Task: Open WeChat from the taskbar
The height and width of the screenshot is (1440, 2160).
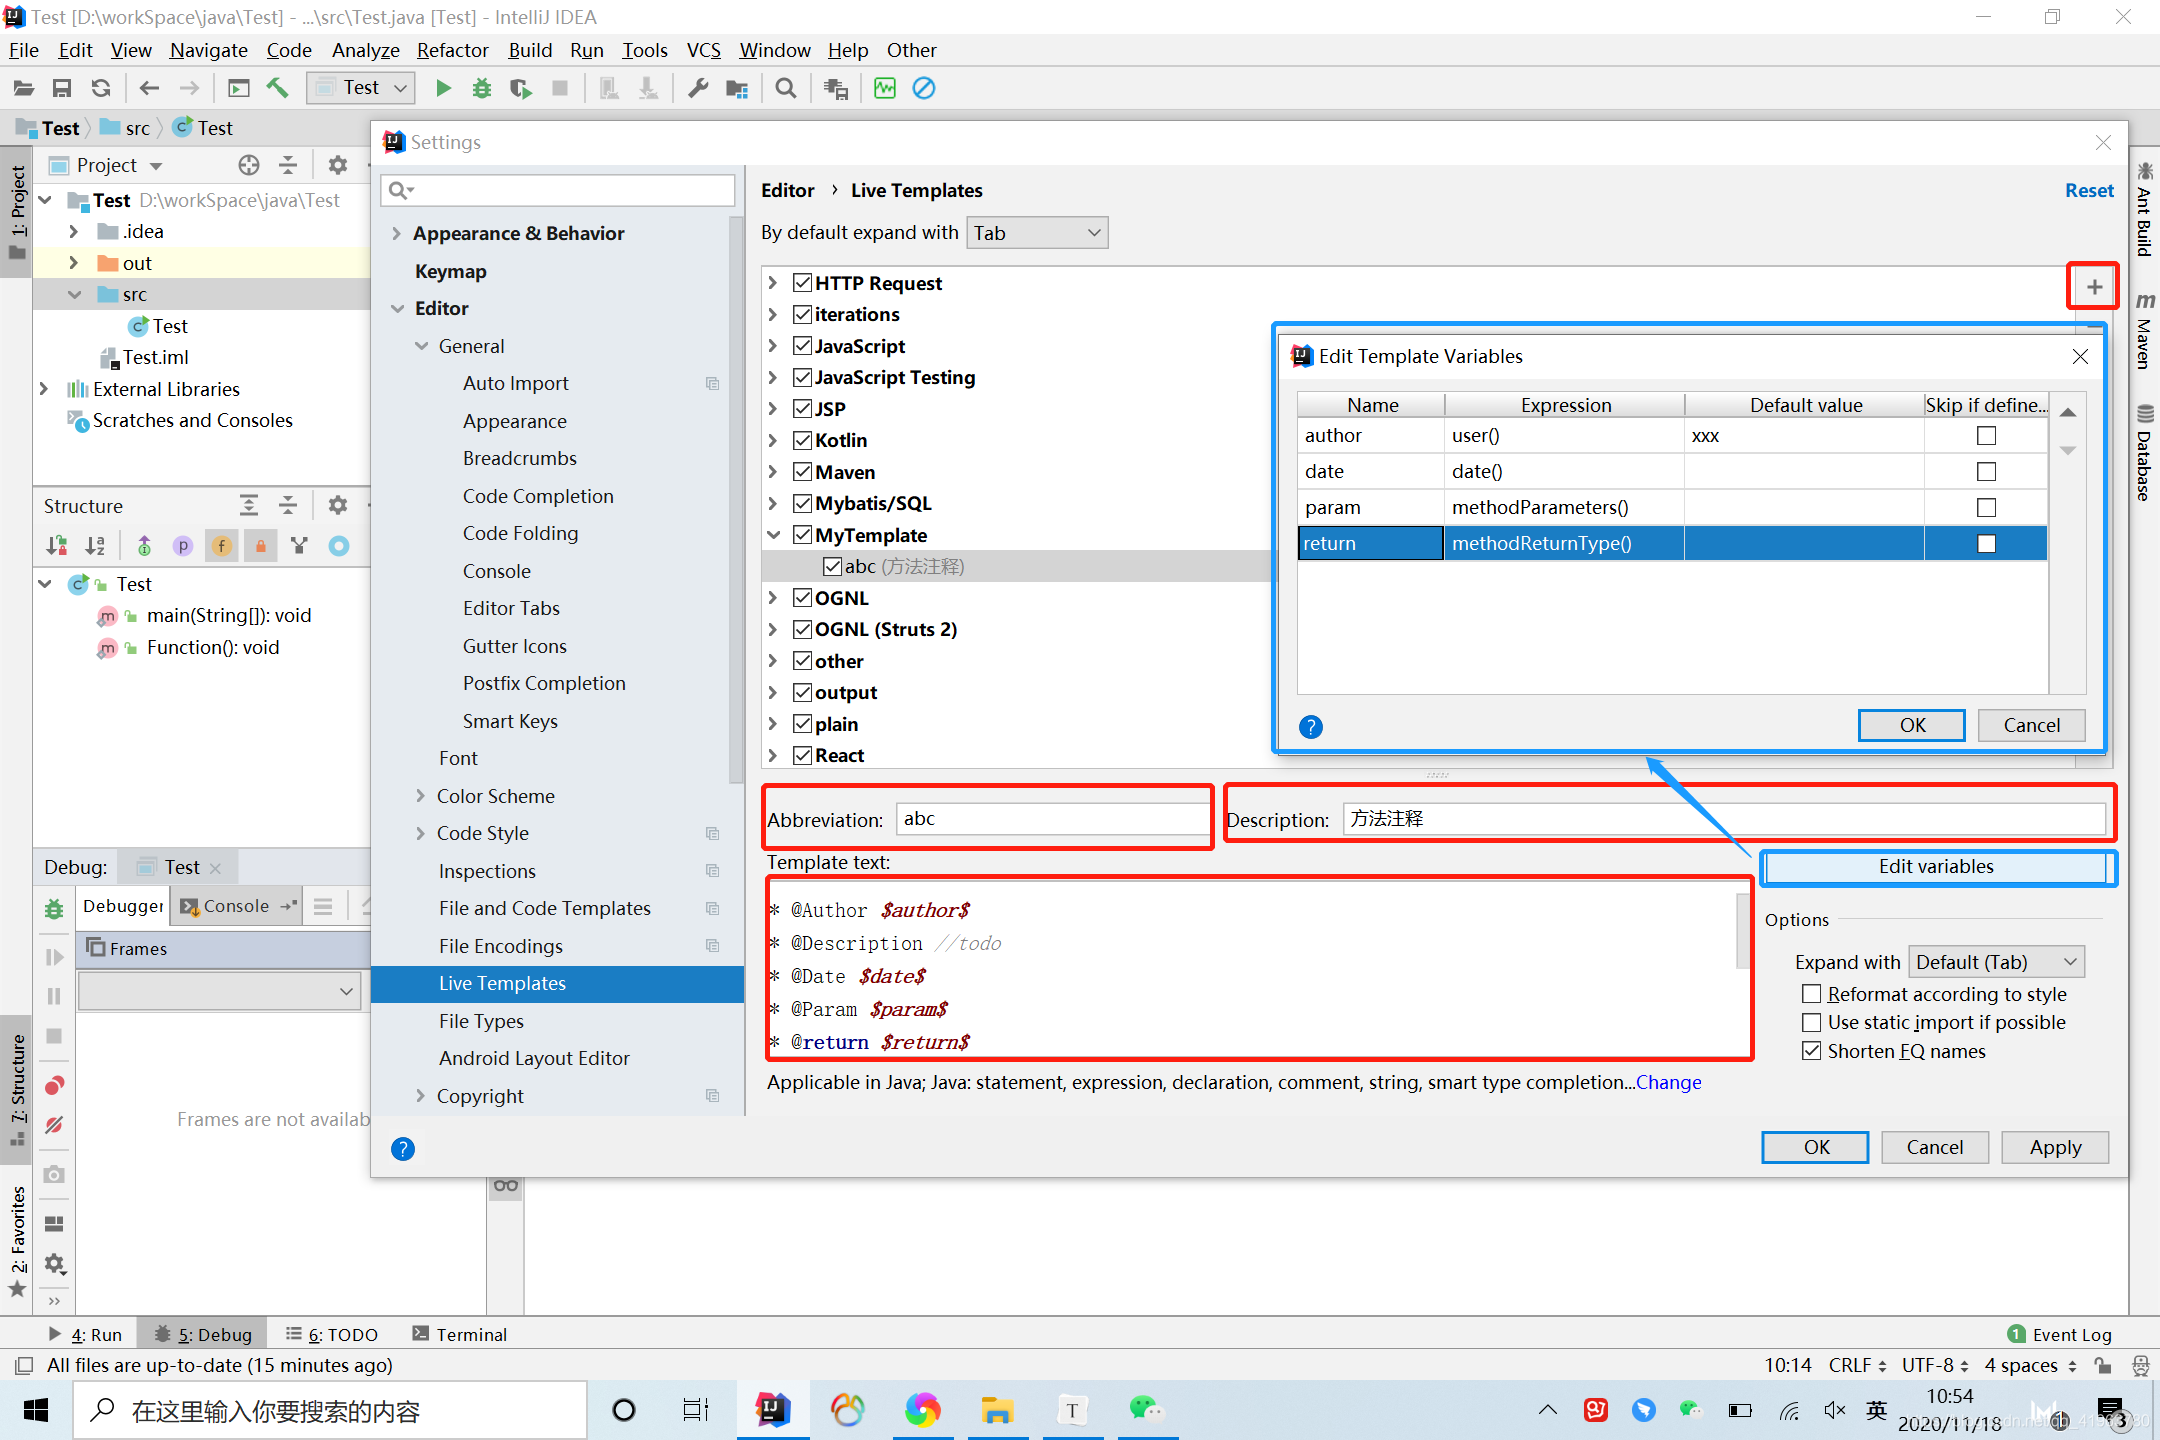Action: coord(1147,1410)
